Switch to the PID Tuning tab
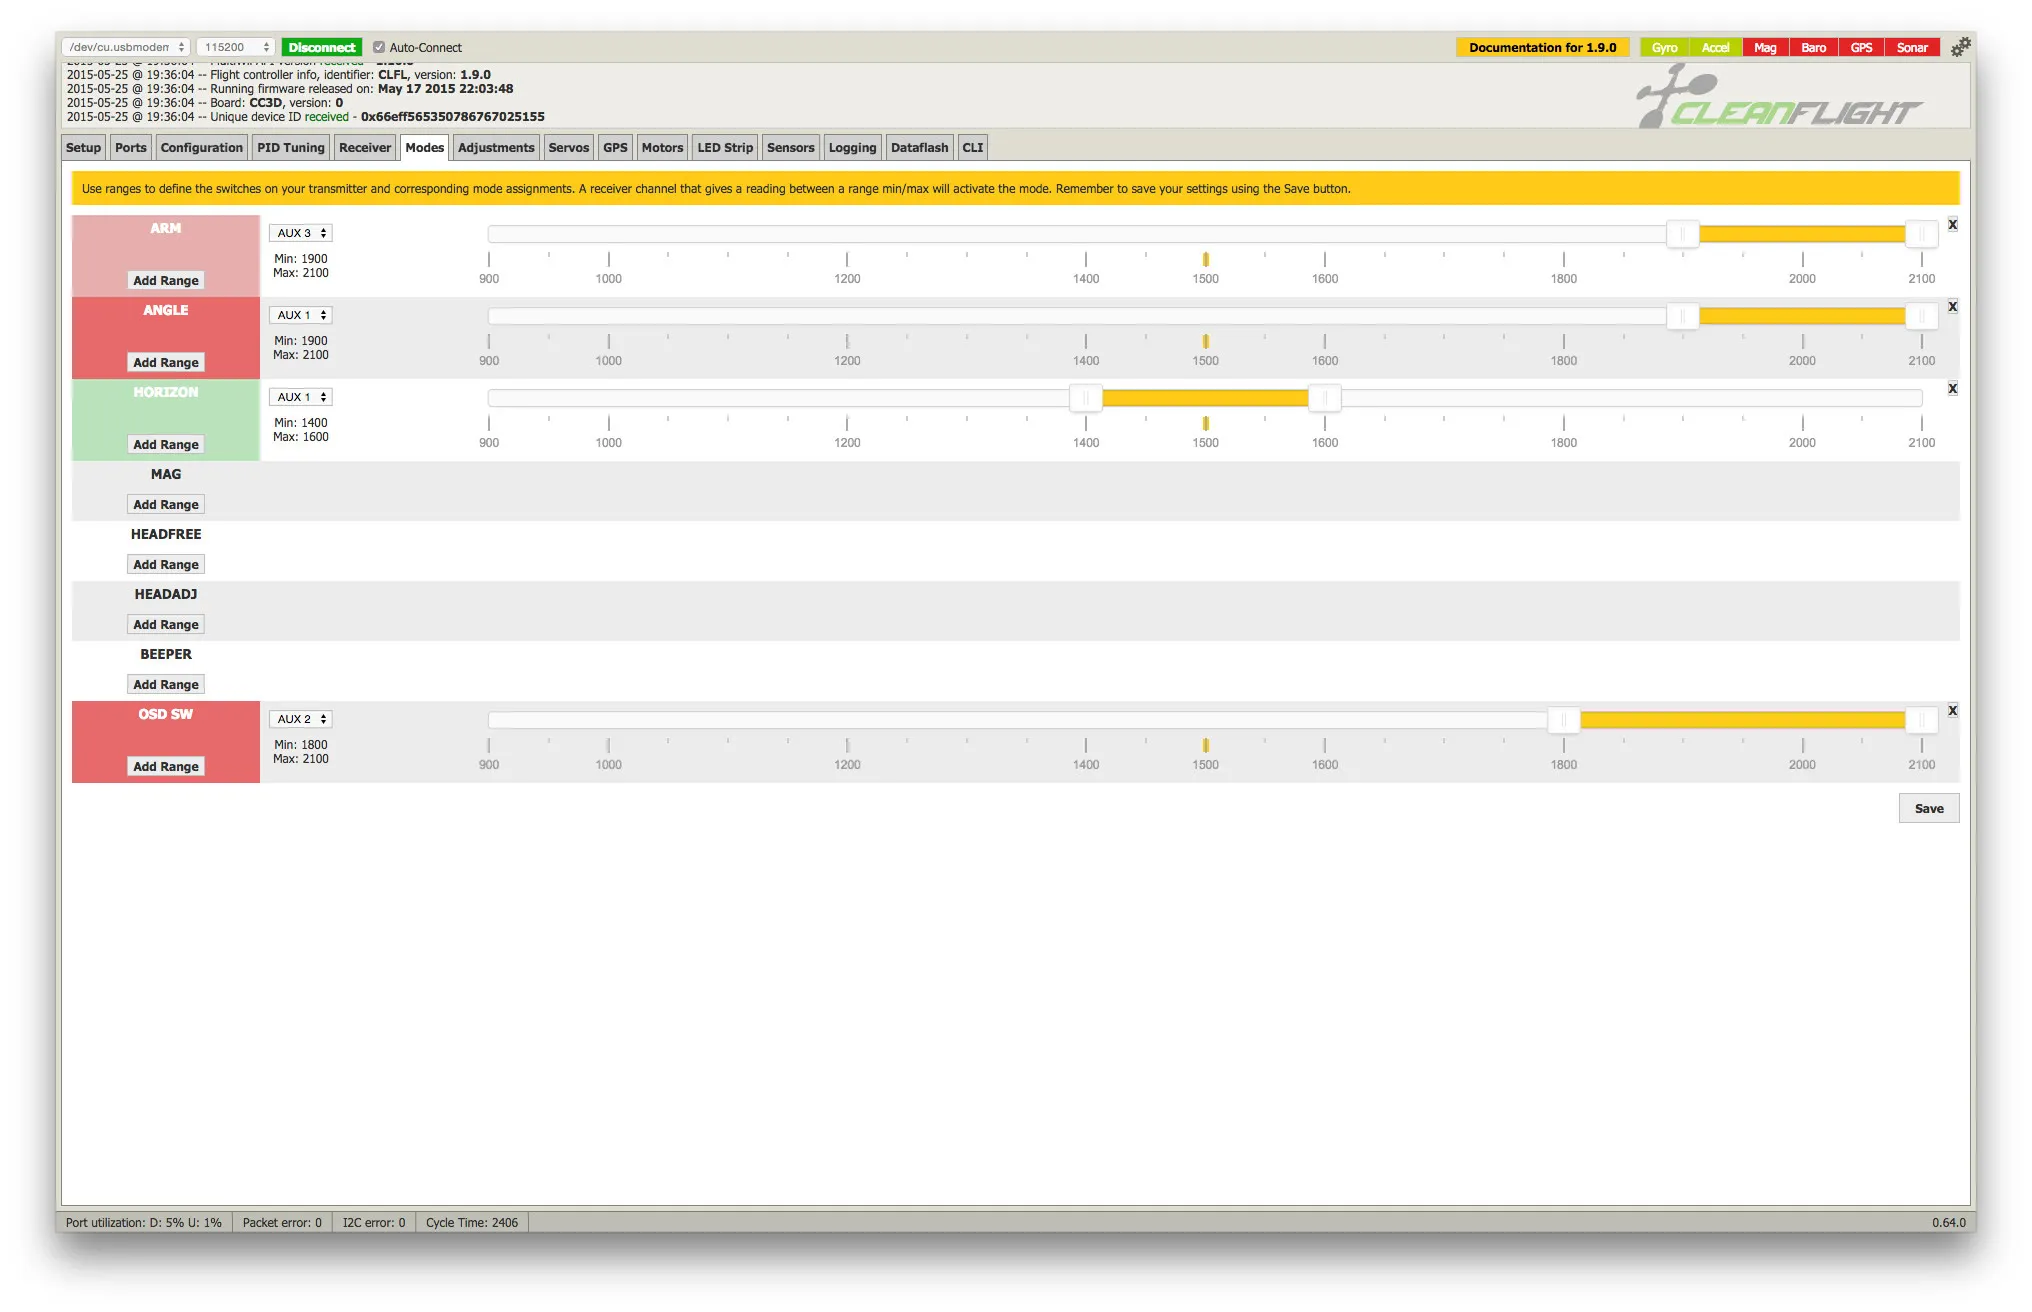The height and width of the screenshot is (1312, 2032). [290, 148]
